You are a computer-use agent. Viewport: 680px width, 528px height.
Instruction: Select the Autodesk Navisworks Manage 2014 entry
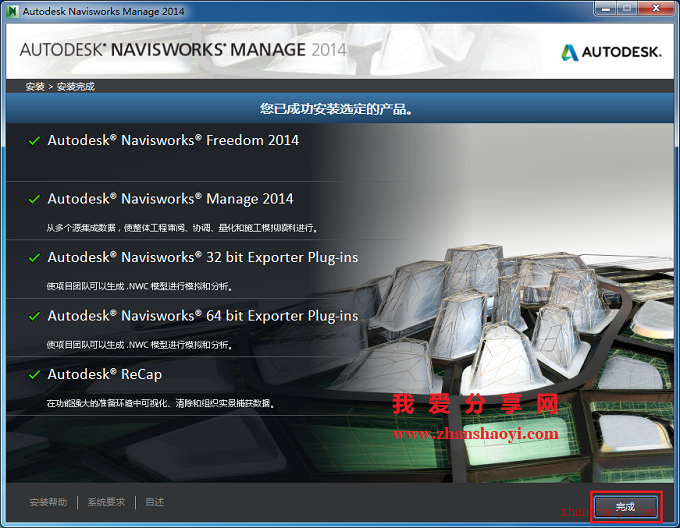point(170,199)
